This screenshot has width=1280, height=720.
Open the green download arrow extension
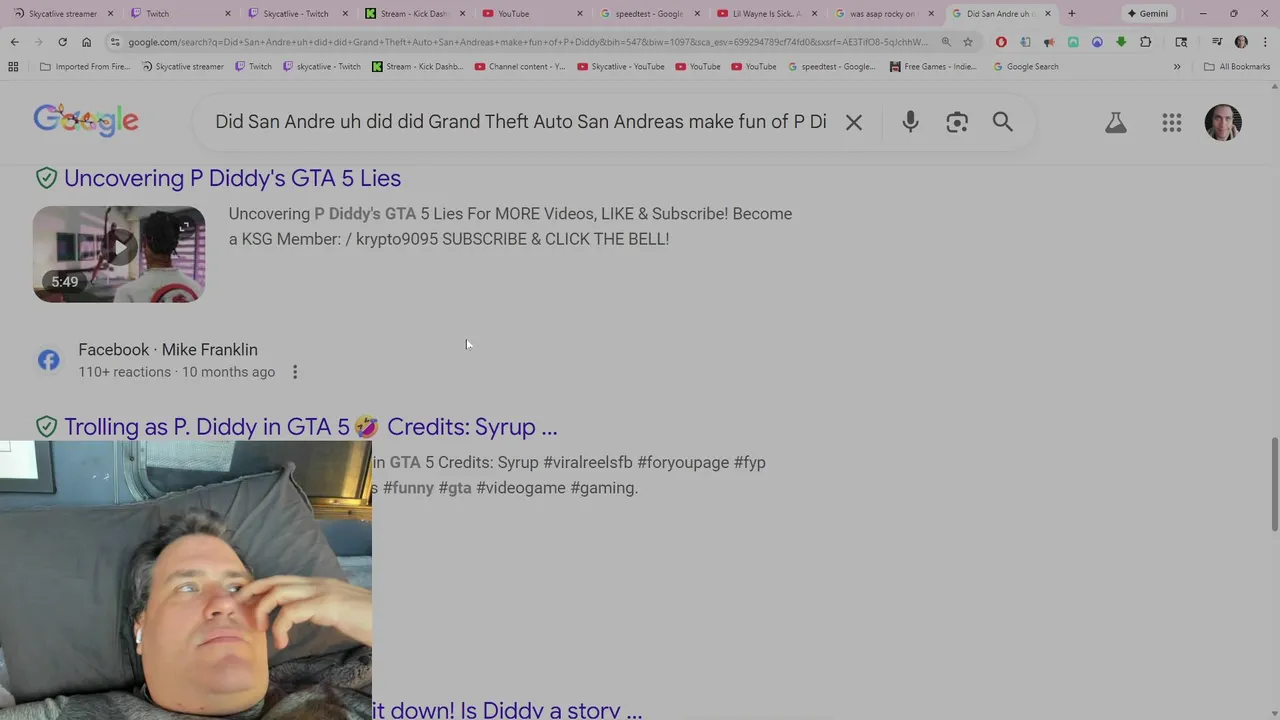point(1121,42)
